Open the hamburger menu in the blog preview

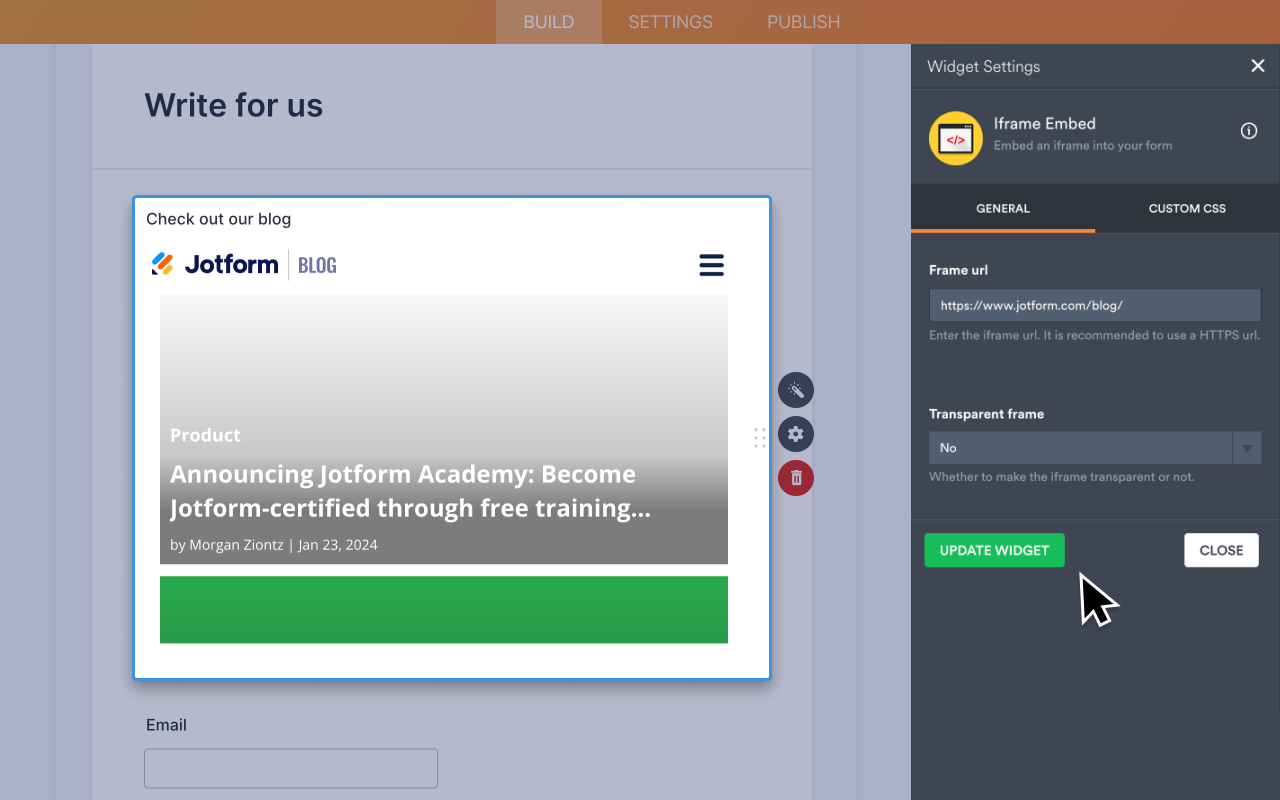click(711, 265)
